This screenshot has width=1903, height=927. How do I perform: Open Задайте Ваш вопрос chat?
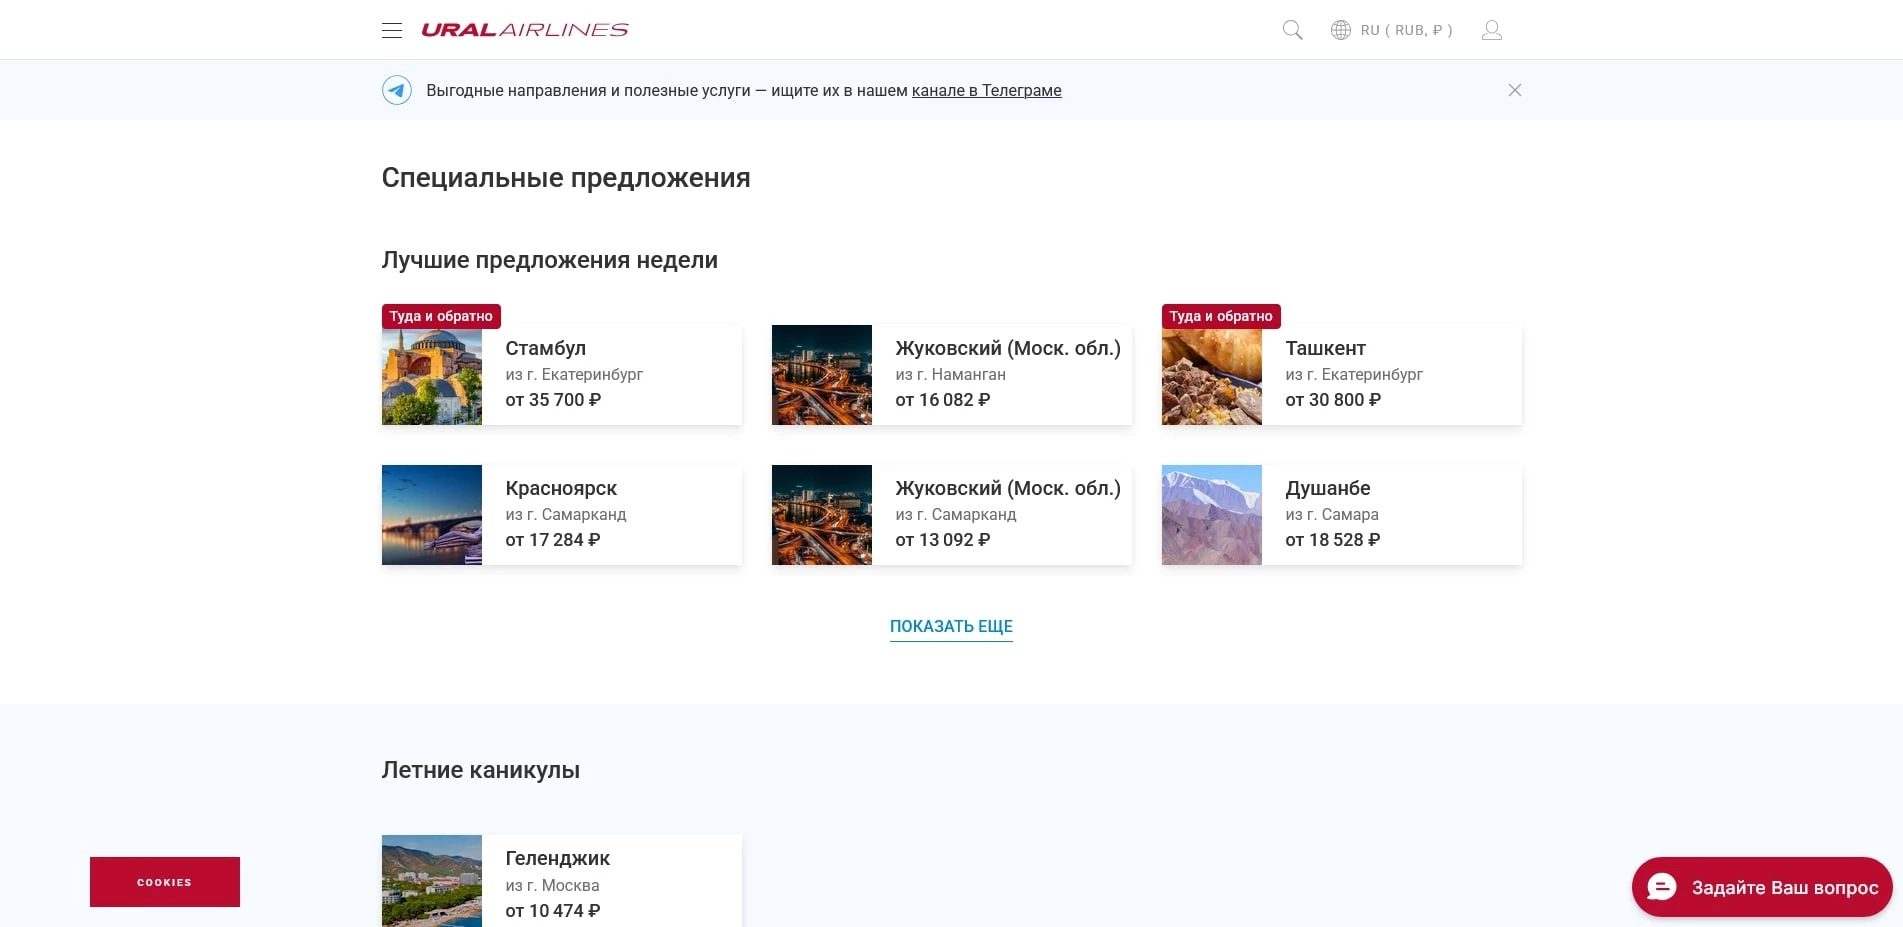pyautogui.click(x=1783, y=886)
